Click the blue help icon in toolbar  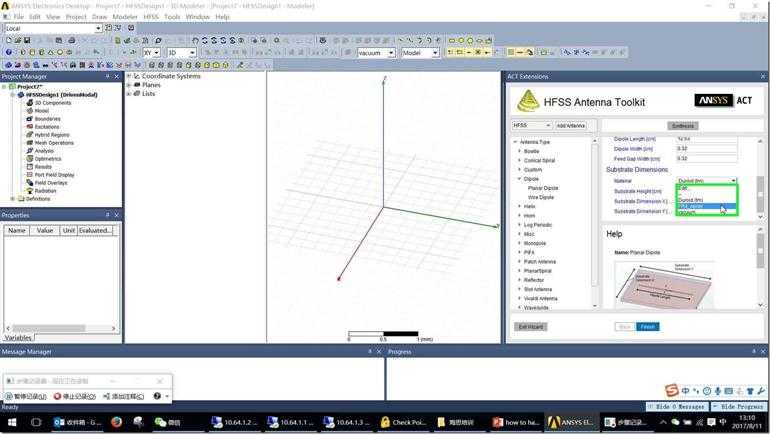coord(8,52)
